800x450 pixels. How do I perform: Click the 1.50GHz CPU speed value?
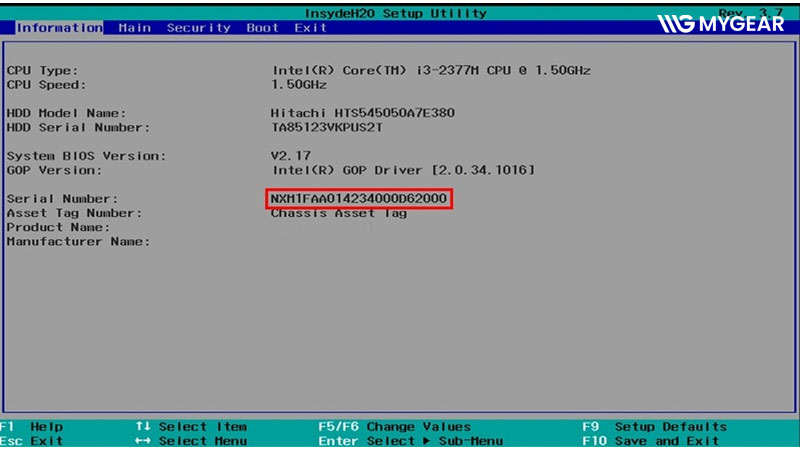299,85
